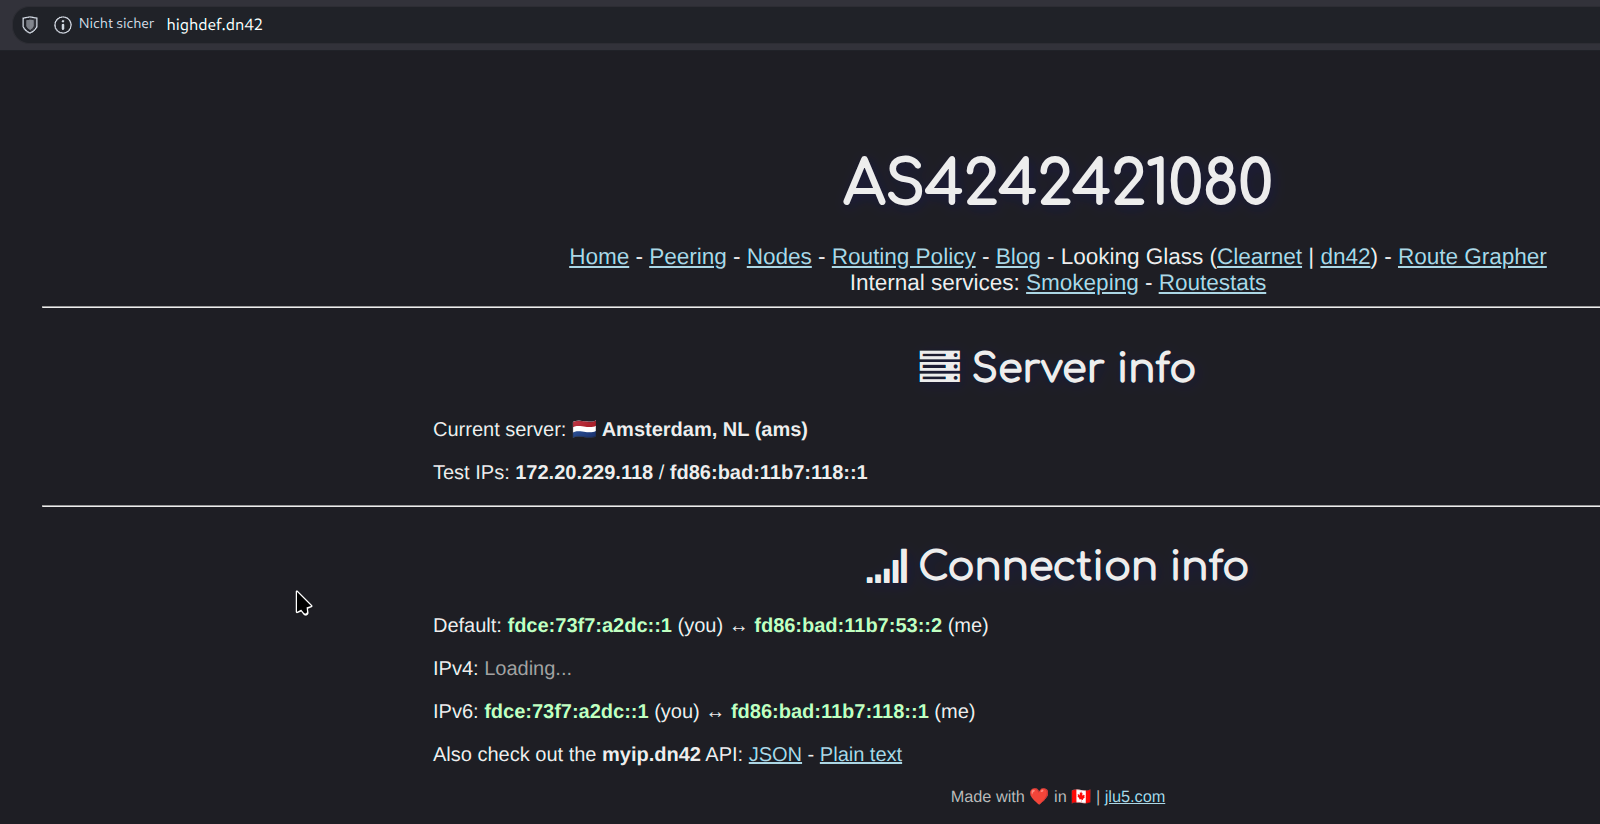Click the site info 'Nicht sicher' icon
The image size is (1600, 824).
[63, 25]
